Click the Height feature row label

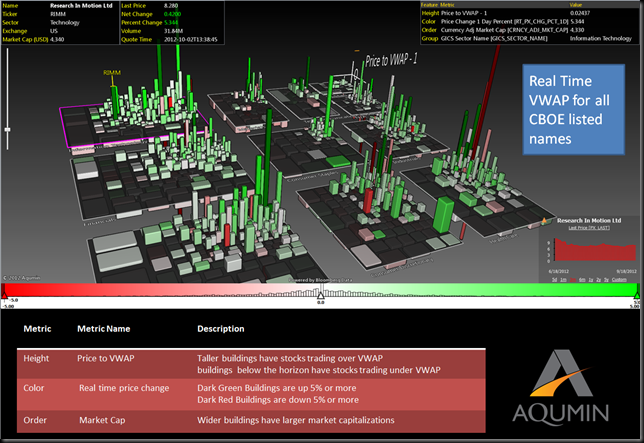tap(430, 13)
